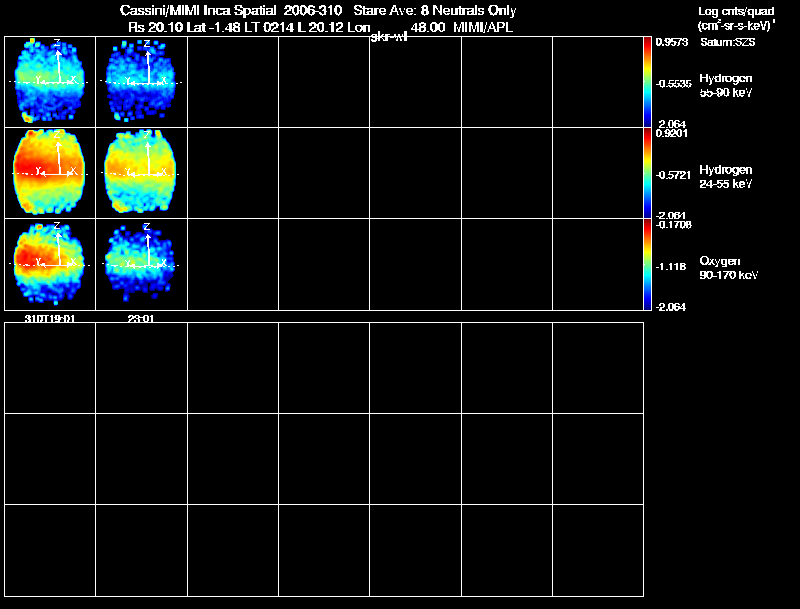Screen dimensions: 800x609
Task: Click the color bar value '-0.5535'
Action: [x=673, y=84]
